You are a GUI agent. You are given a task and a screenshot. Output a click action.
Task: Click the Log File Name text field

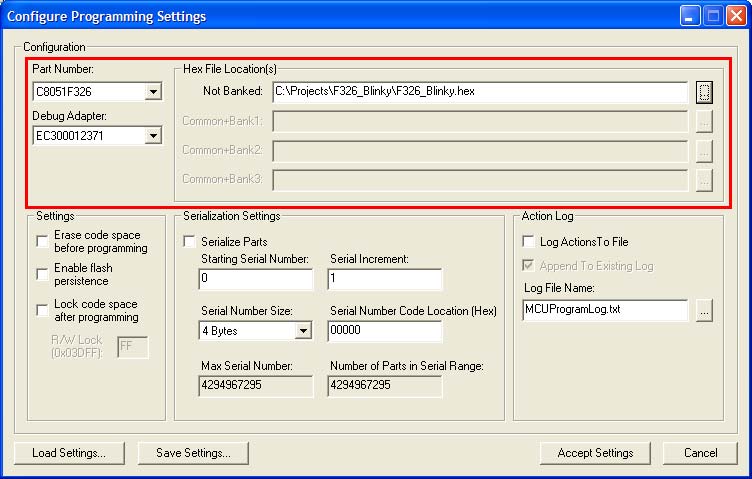click(605, 310)
